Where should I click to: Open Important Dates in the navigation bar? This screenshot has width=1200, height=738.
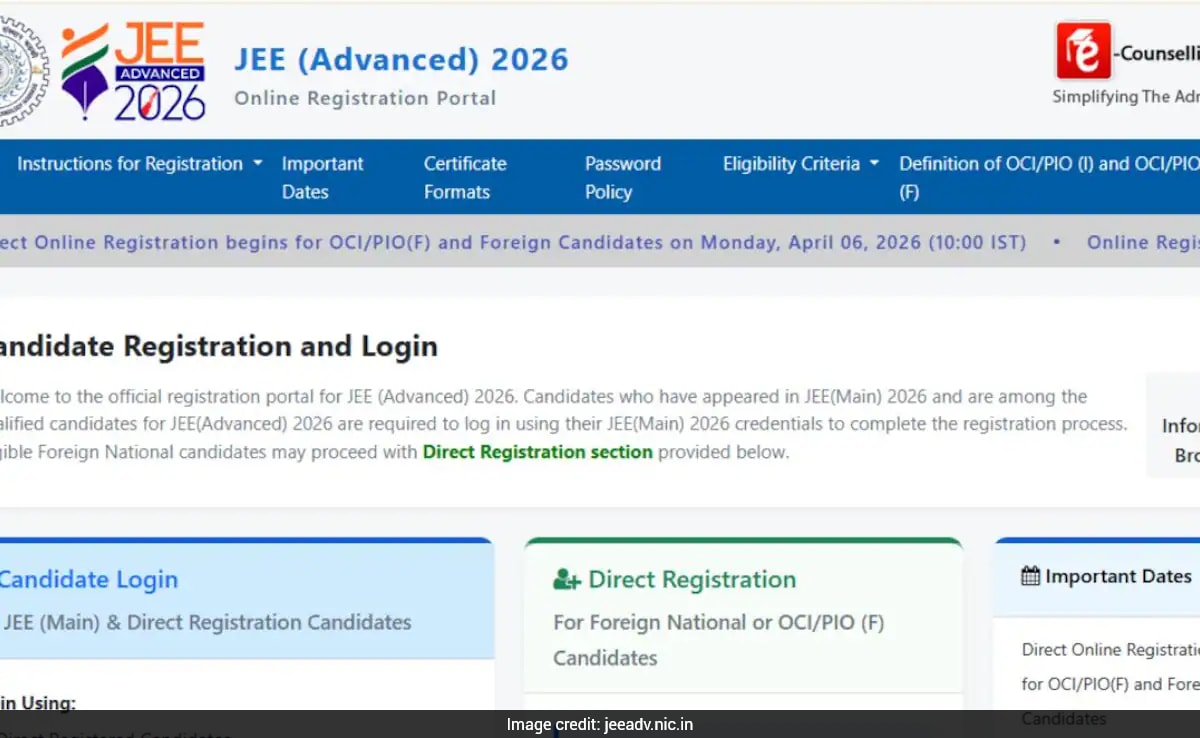[x=322, y=177]
